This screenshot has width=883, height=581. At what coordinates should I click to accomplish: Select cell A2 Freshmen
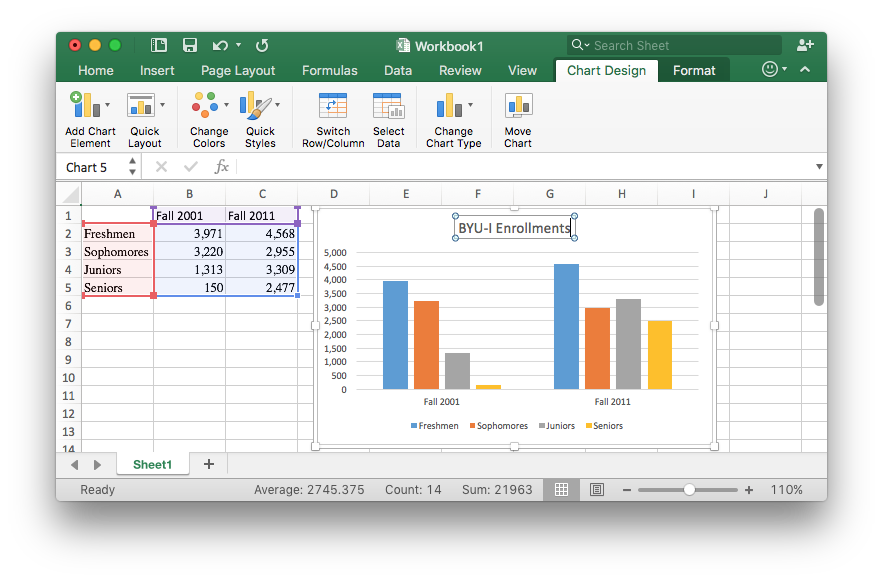[x=117, y=234]
